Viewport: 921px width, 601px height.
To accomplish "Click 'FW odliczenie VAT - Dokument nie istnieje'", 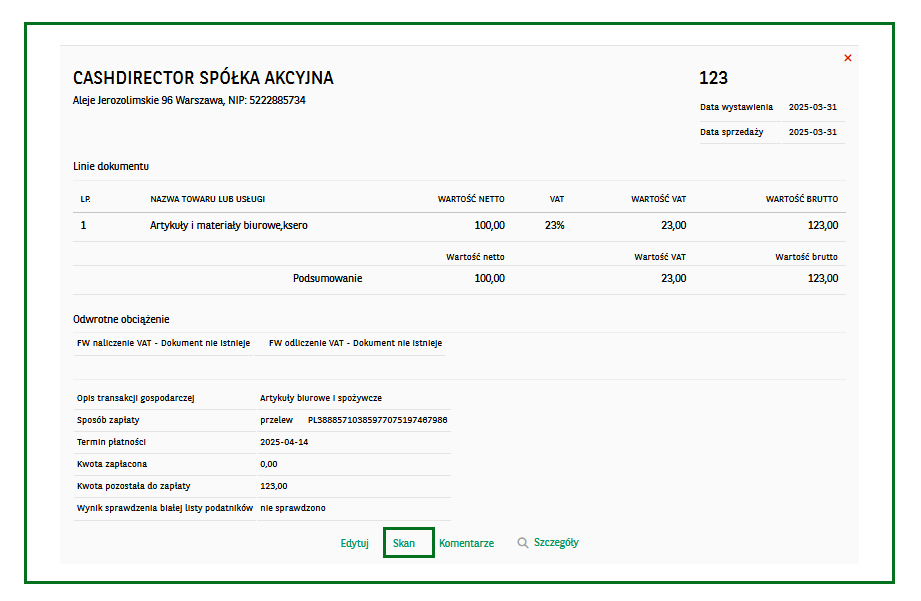I will (x=355, y=343).
